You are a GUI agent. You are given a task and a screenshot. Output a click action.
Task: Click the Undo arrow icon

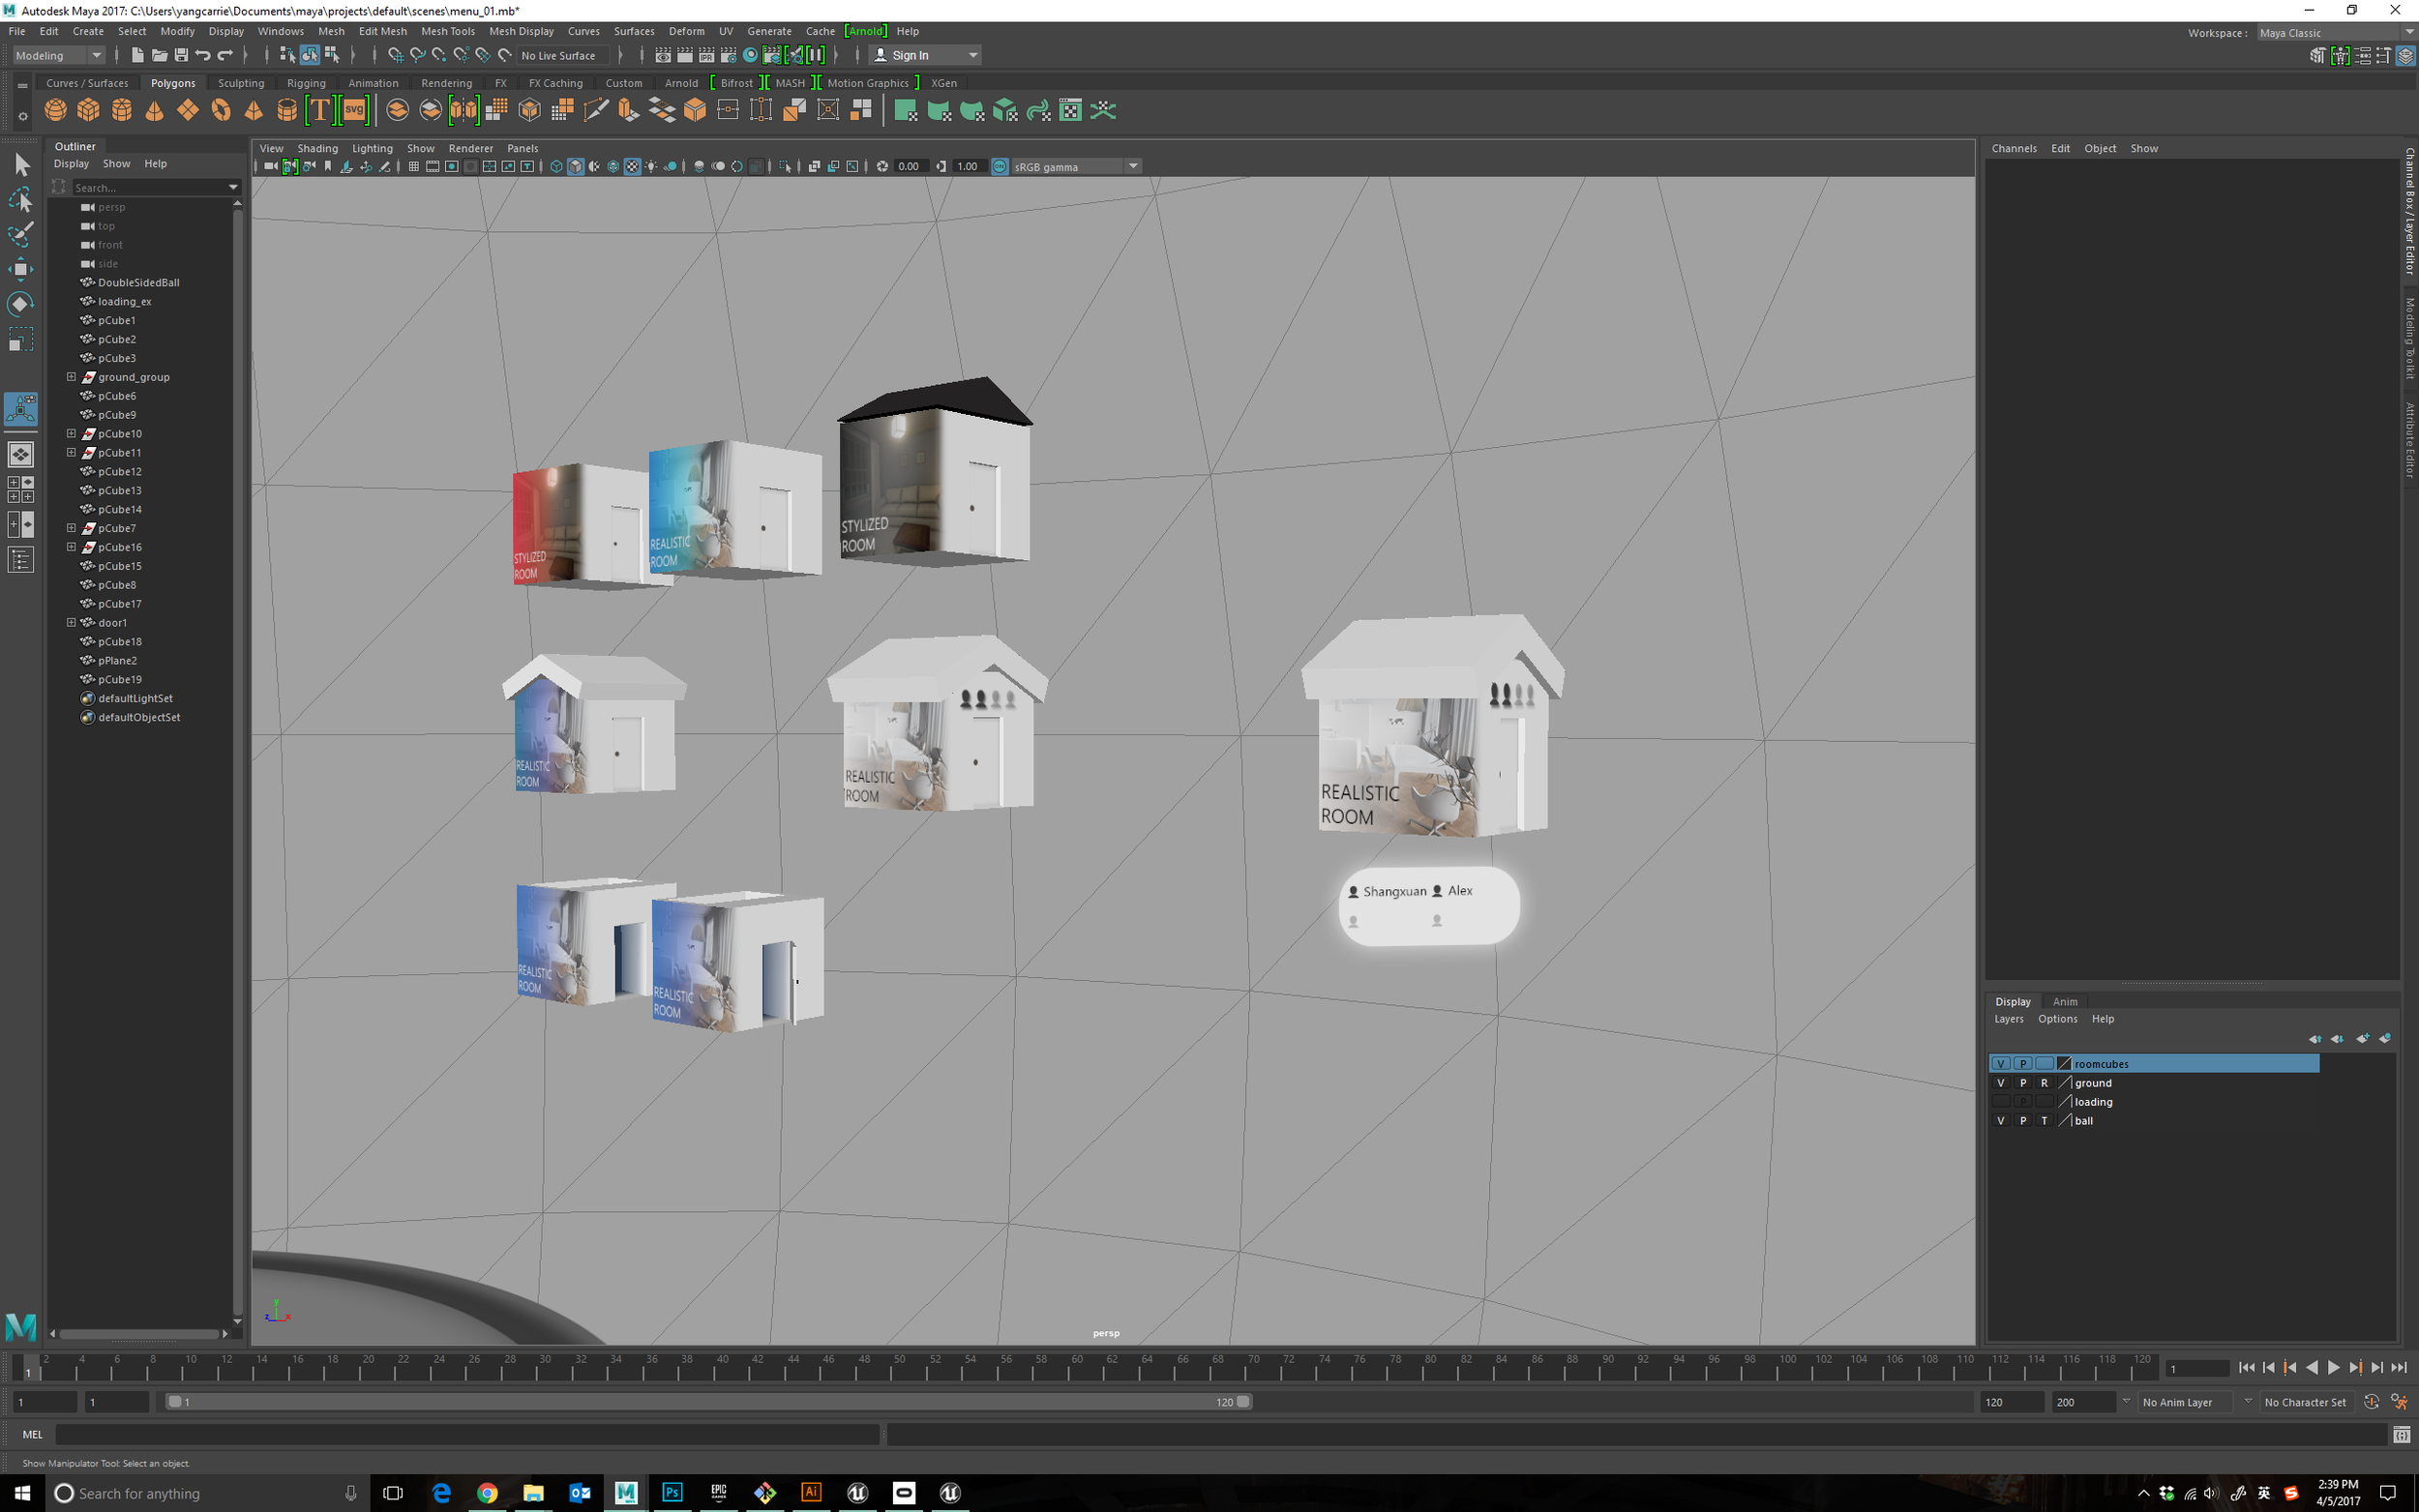click(x=203, y=55)
